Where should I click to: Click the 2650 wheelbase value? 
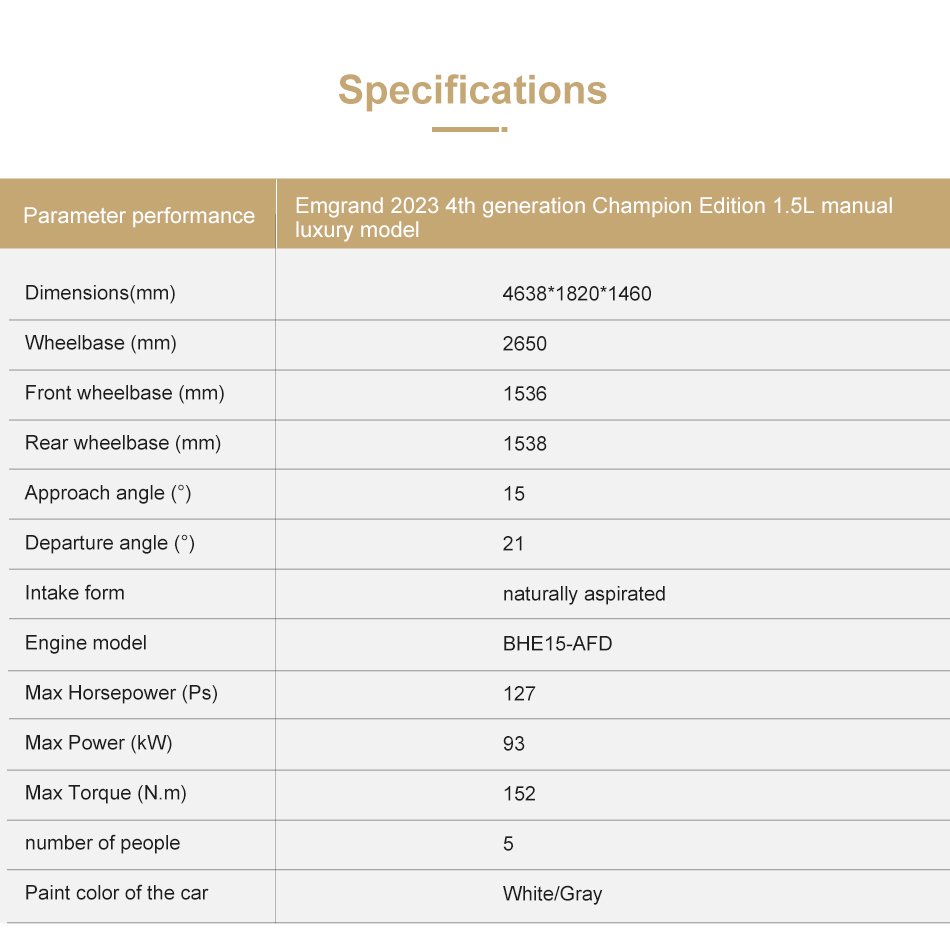[x=525, y=344]
